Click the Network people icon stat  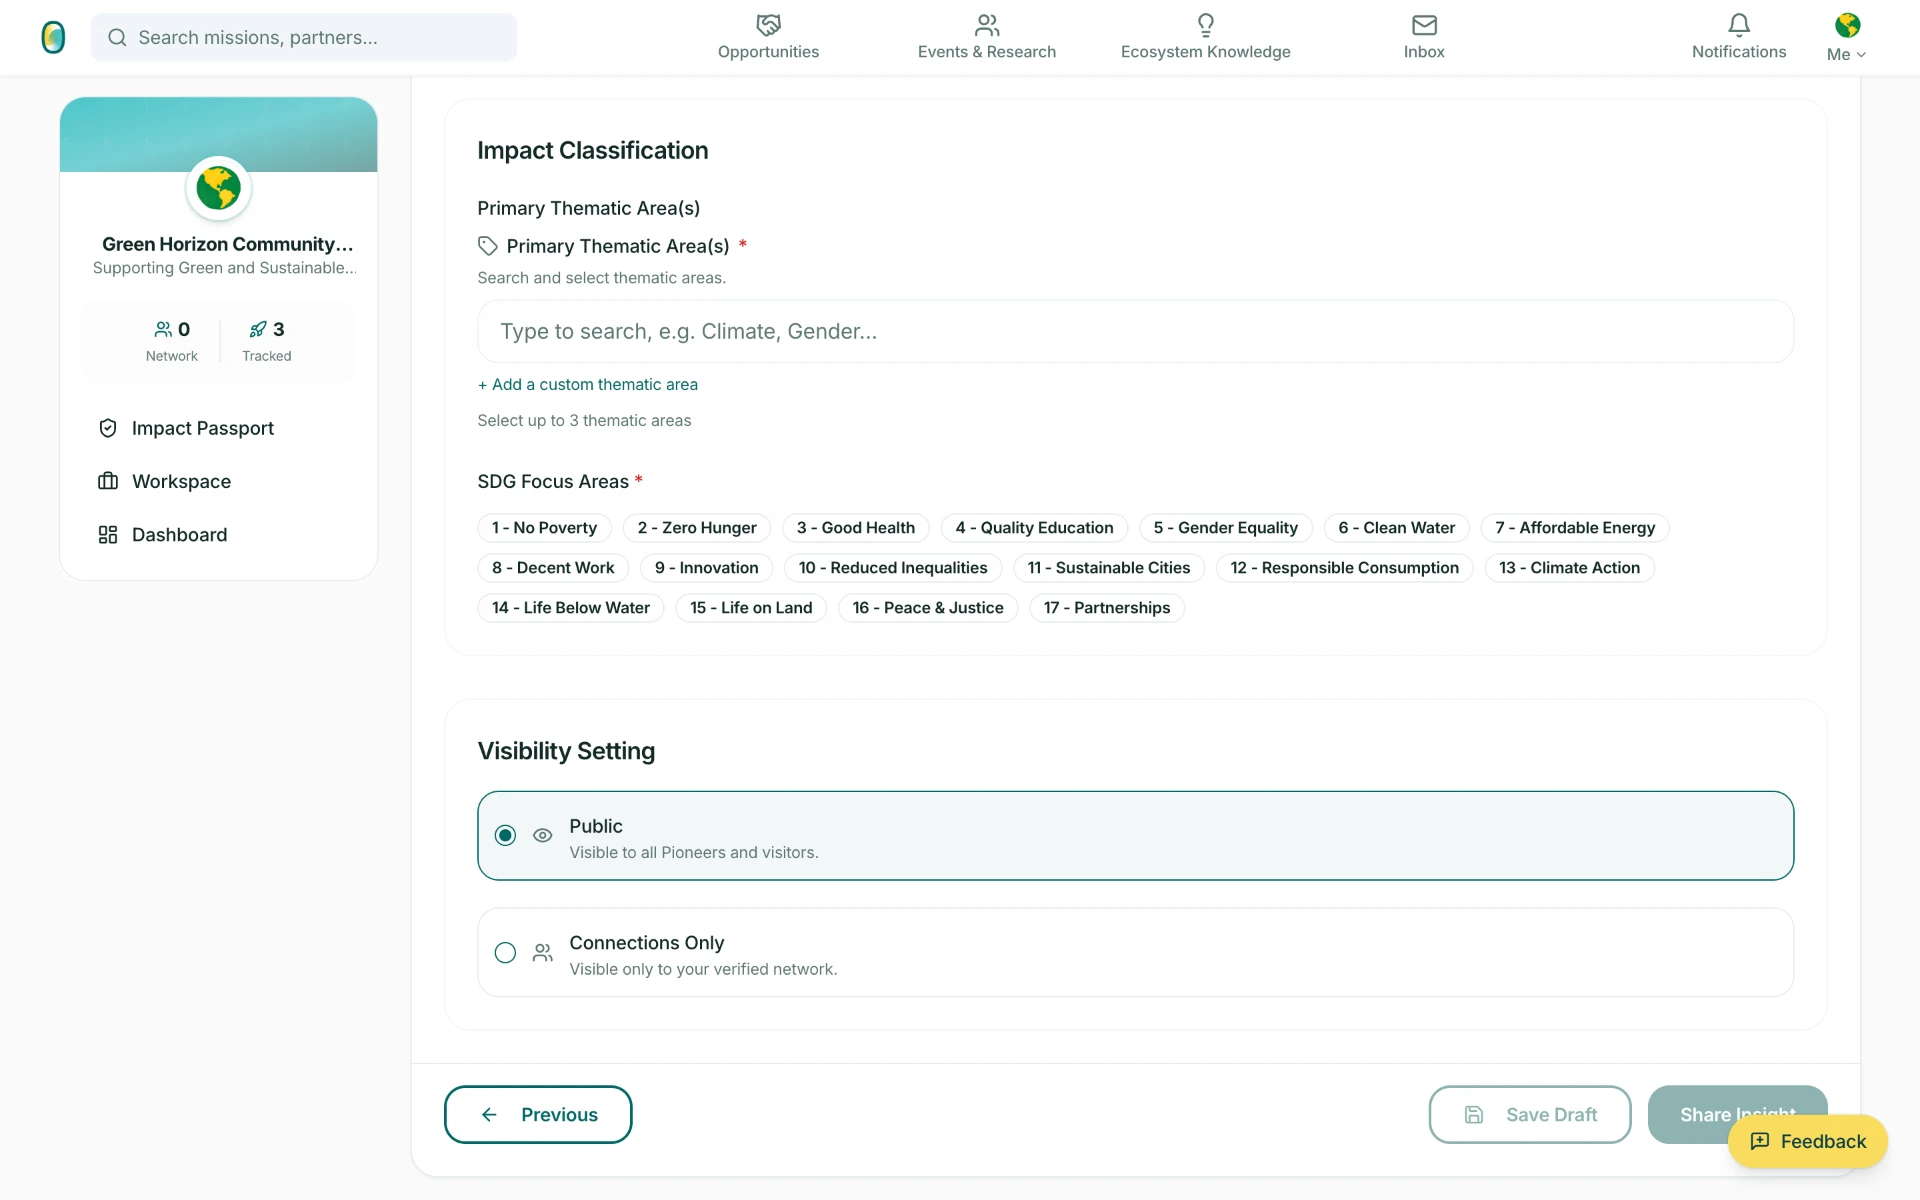(x=163, y=329)
